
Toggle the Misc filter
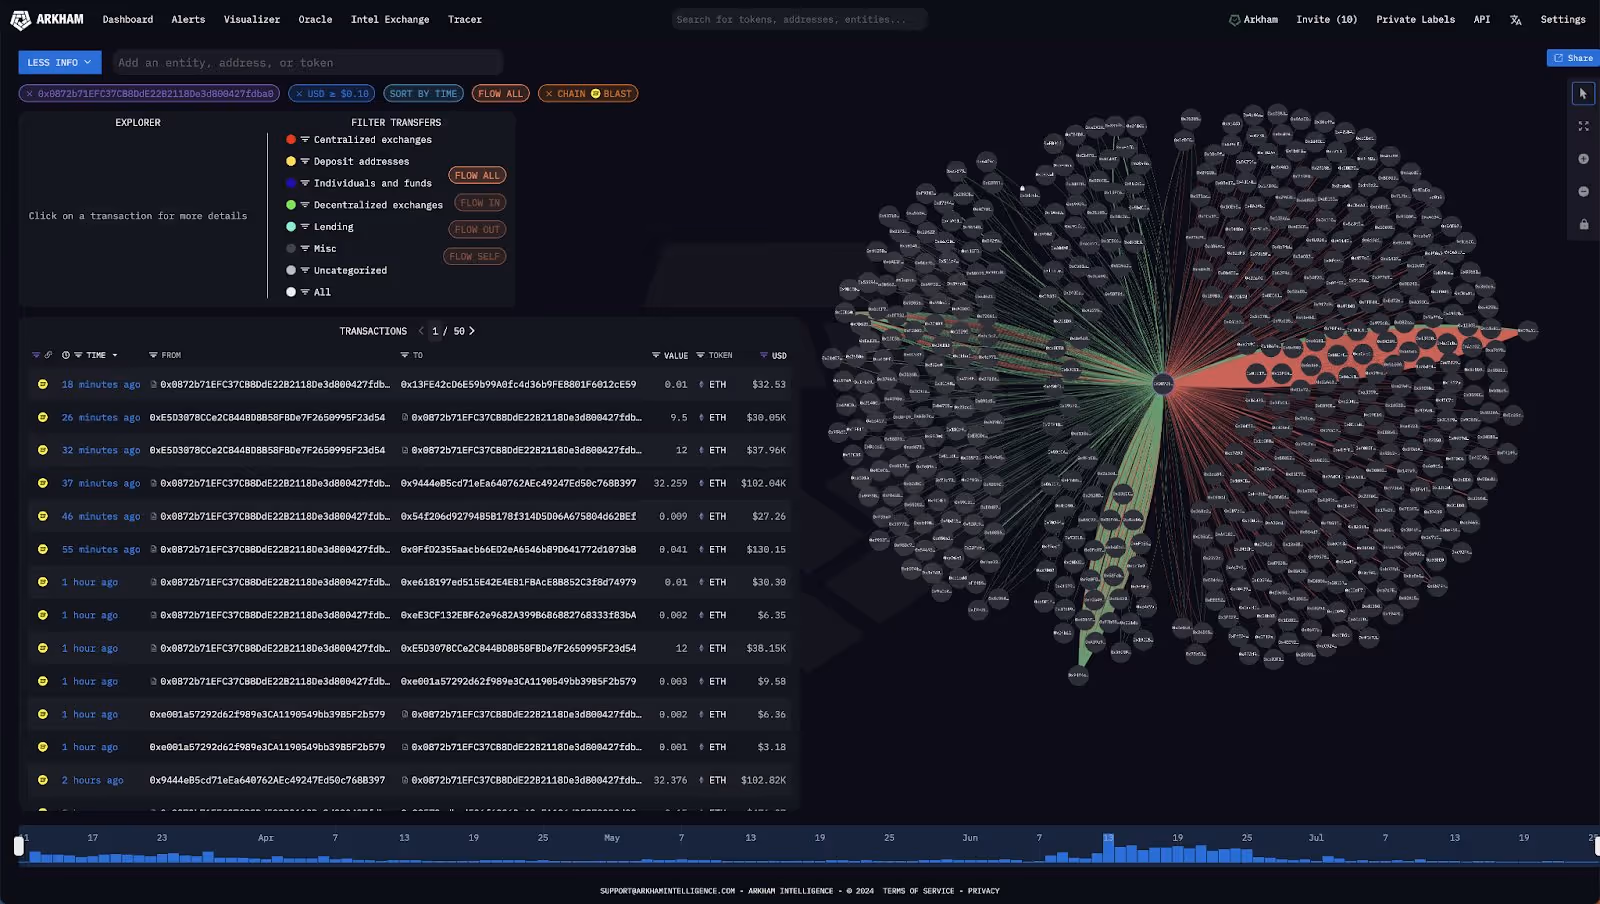pos(311,249)
